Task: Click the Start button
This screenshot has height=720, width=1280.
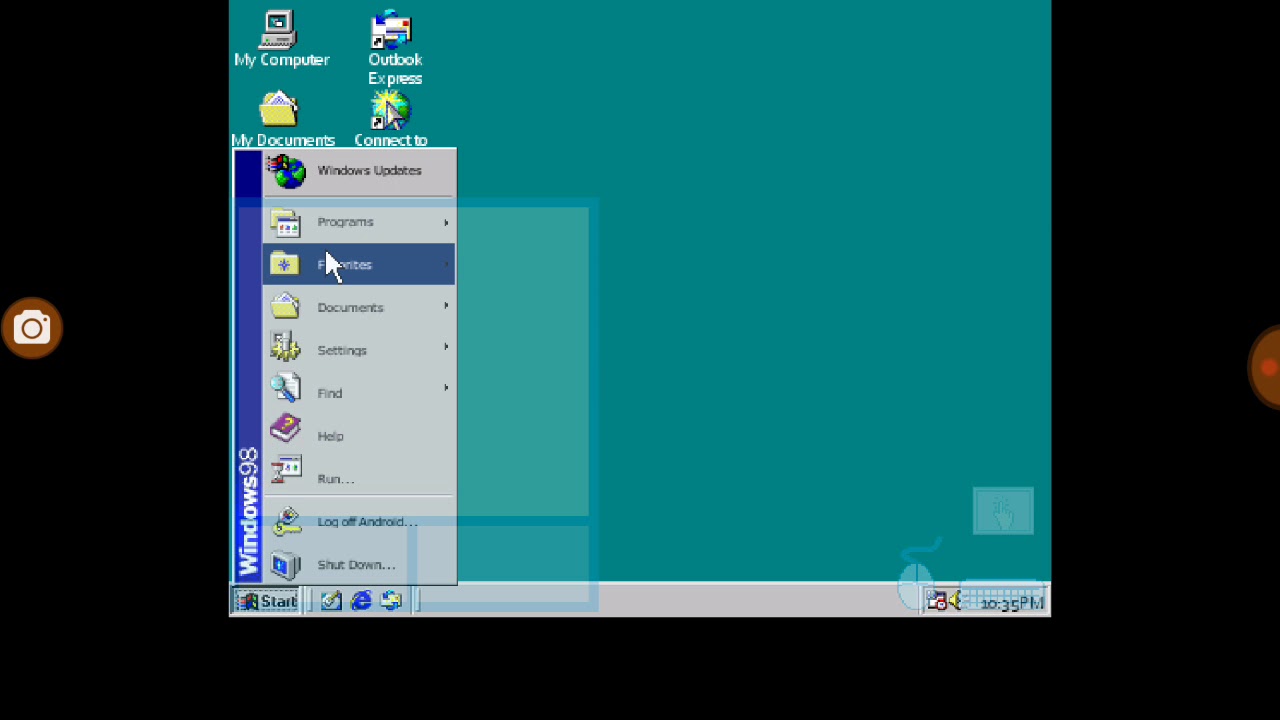Action: (x=266, y=600)
